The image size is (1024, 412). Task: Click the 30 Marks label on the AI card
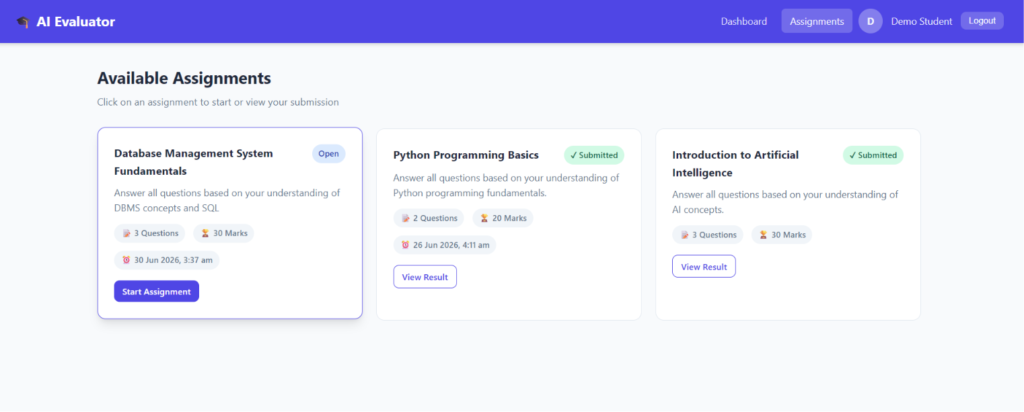788,235
